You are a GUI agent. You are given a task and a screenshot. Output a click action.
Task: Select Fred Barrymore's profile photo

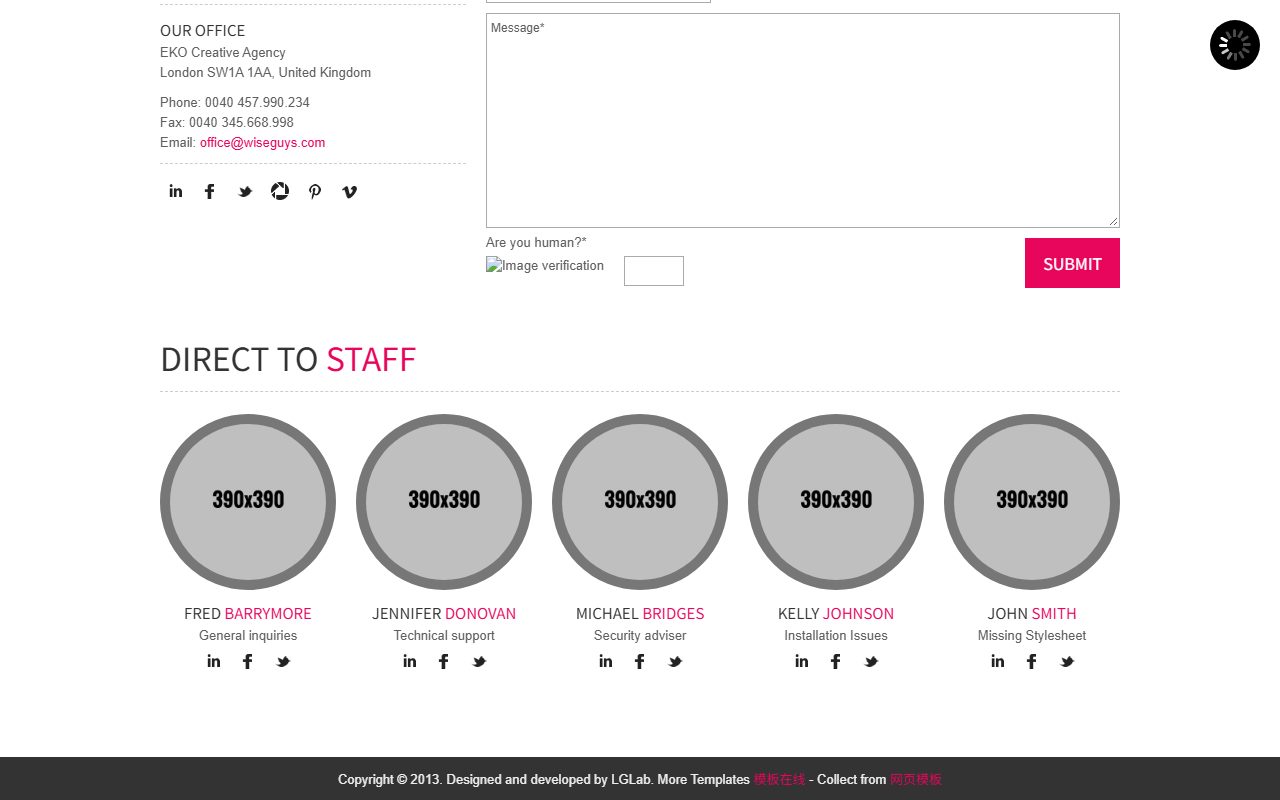[248, 502]
